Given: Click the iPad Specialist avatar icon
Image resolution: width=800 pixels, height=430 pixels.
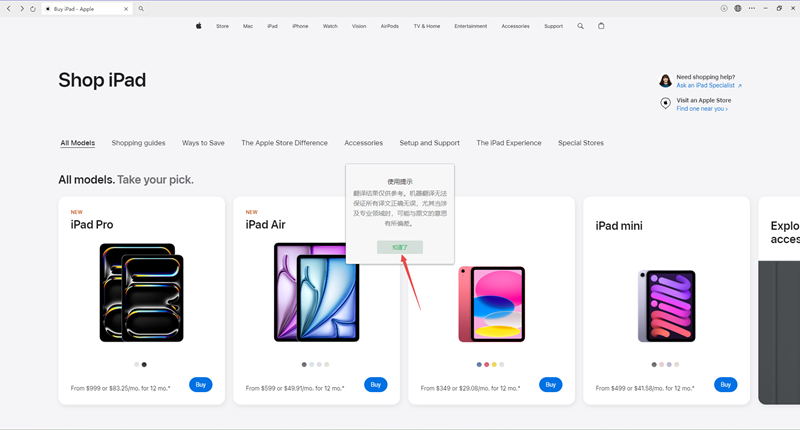Looking at the screenshot, I should point(665,81).
